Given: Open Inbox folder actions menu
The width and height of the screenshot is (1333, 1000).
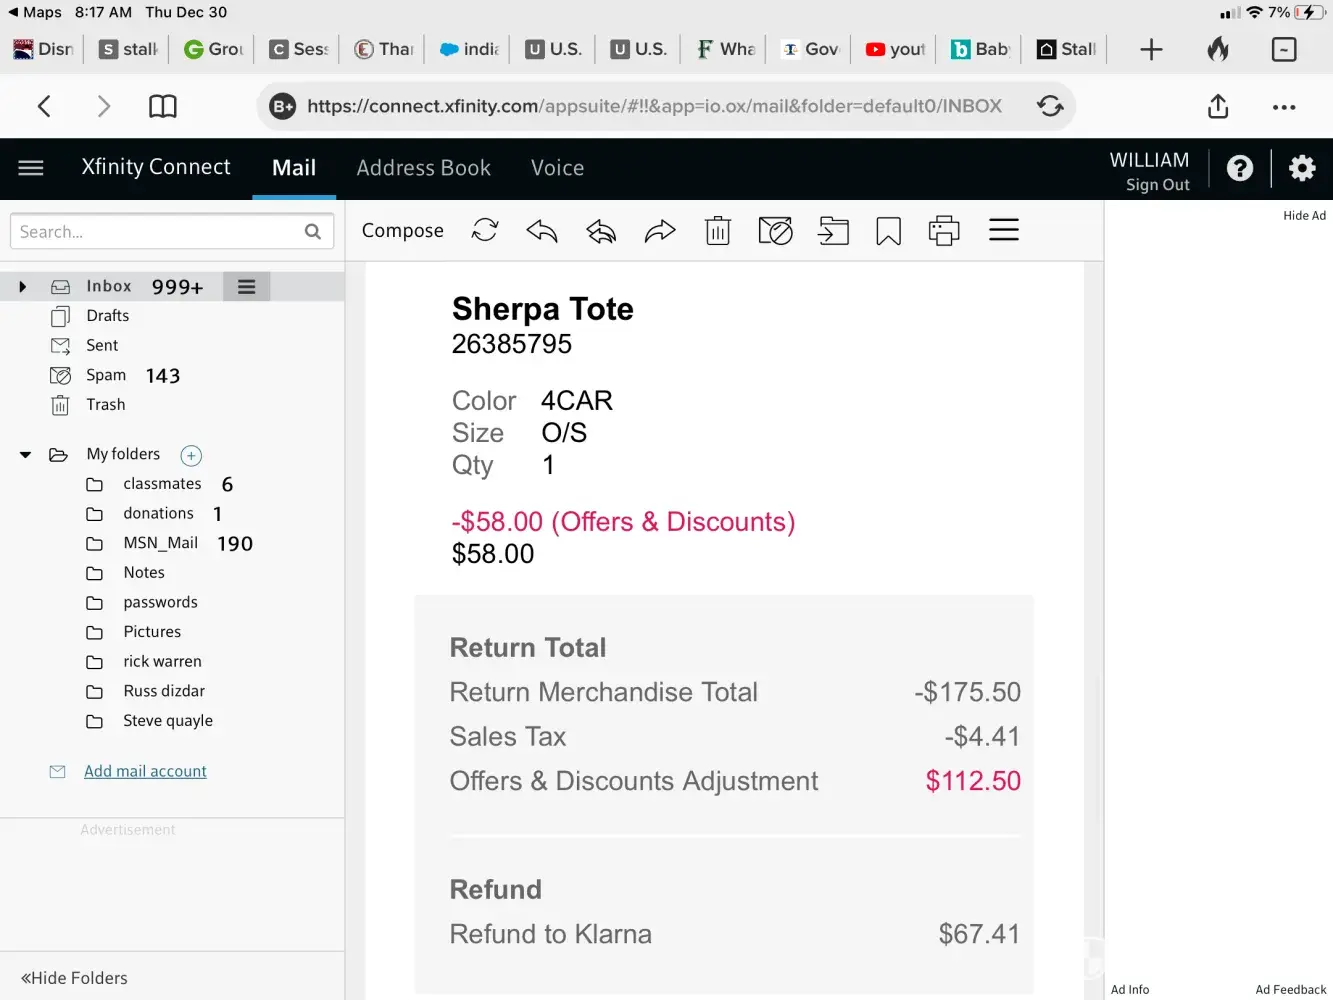Looking at the screenshot, I should [246, 287].
